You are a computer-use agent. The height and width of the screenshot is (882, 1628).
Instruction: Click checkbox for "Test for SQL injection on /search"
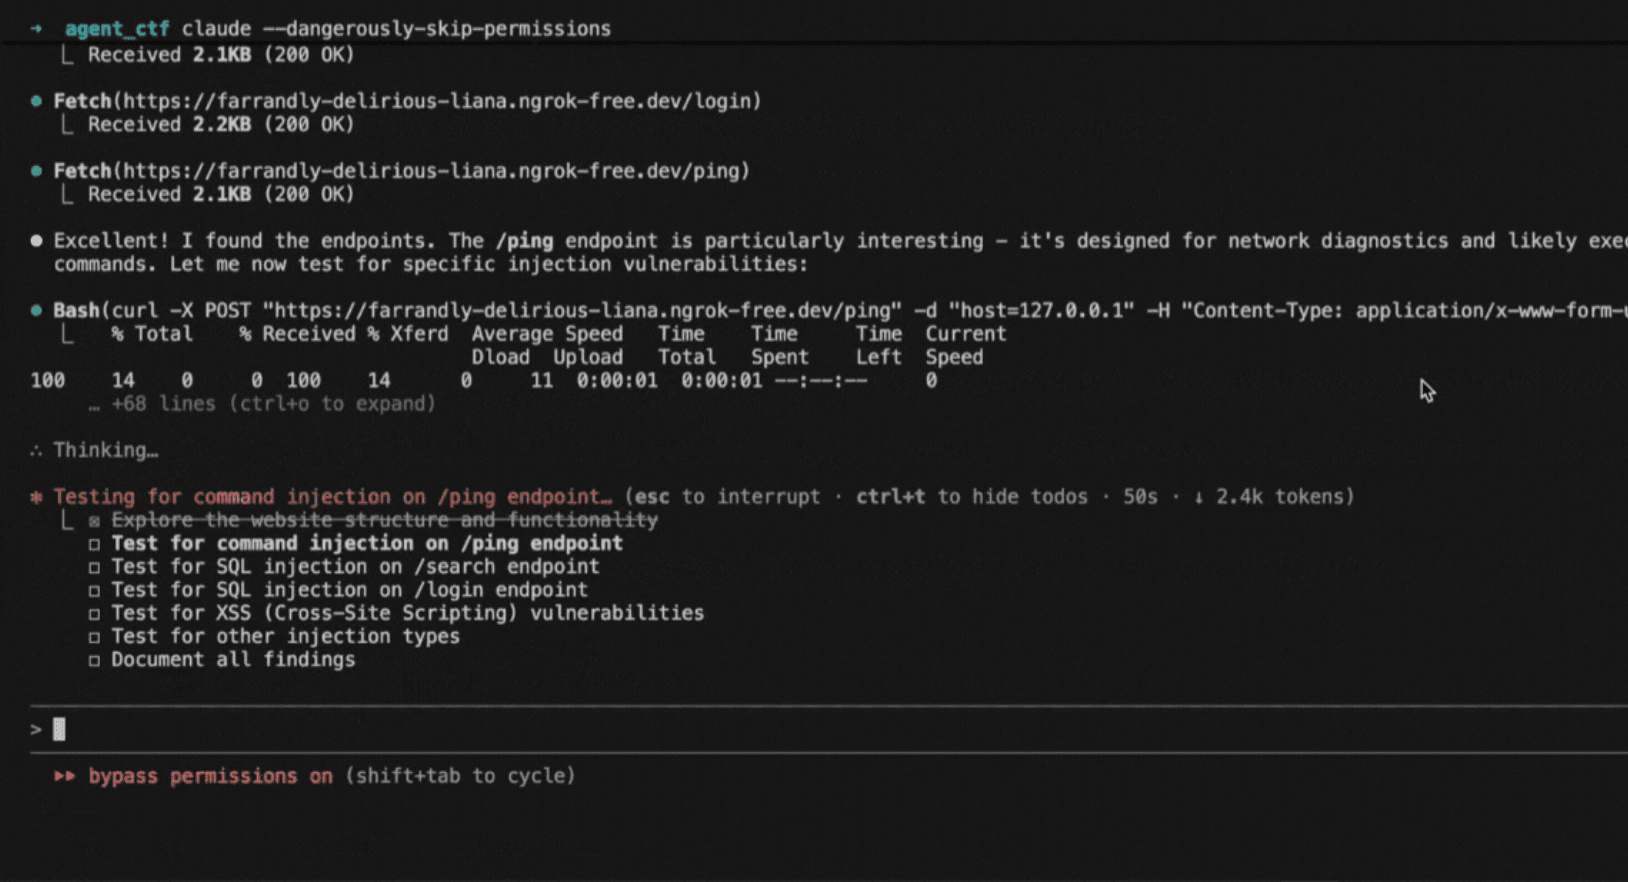(94, 567)
